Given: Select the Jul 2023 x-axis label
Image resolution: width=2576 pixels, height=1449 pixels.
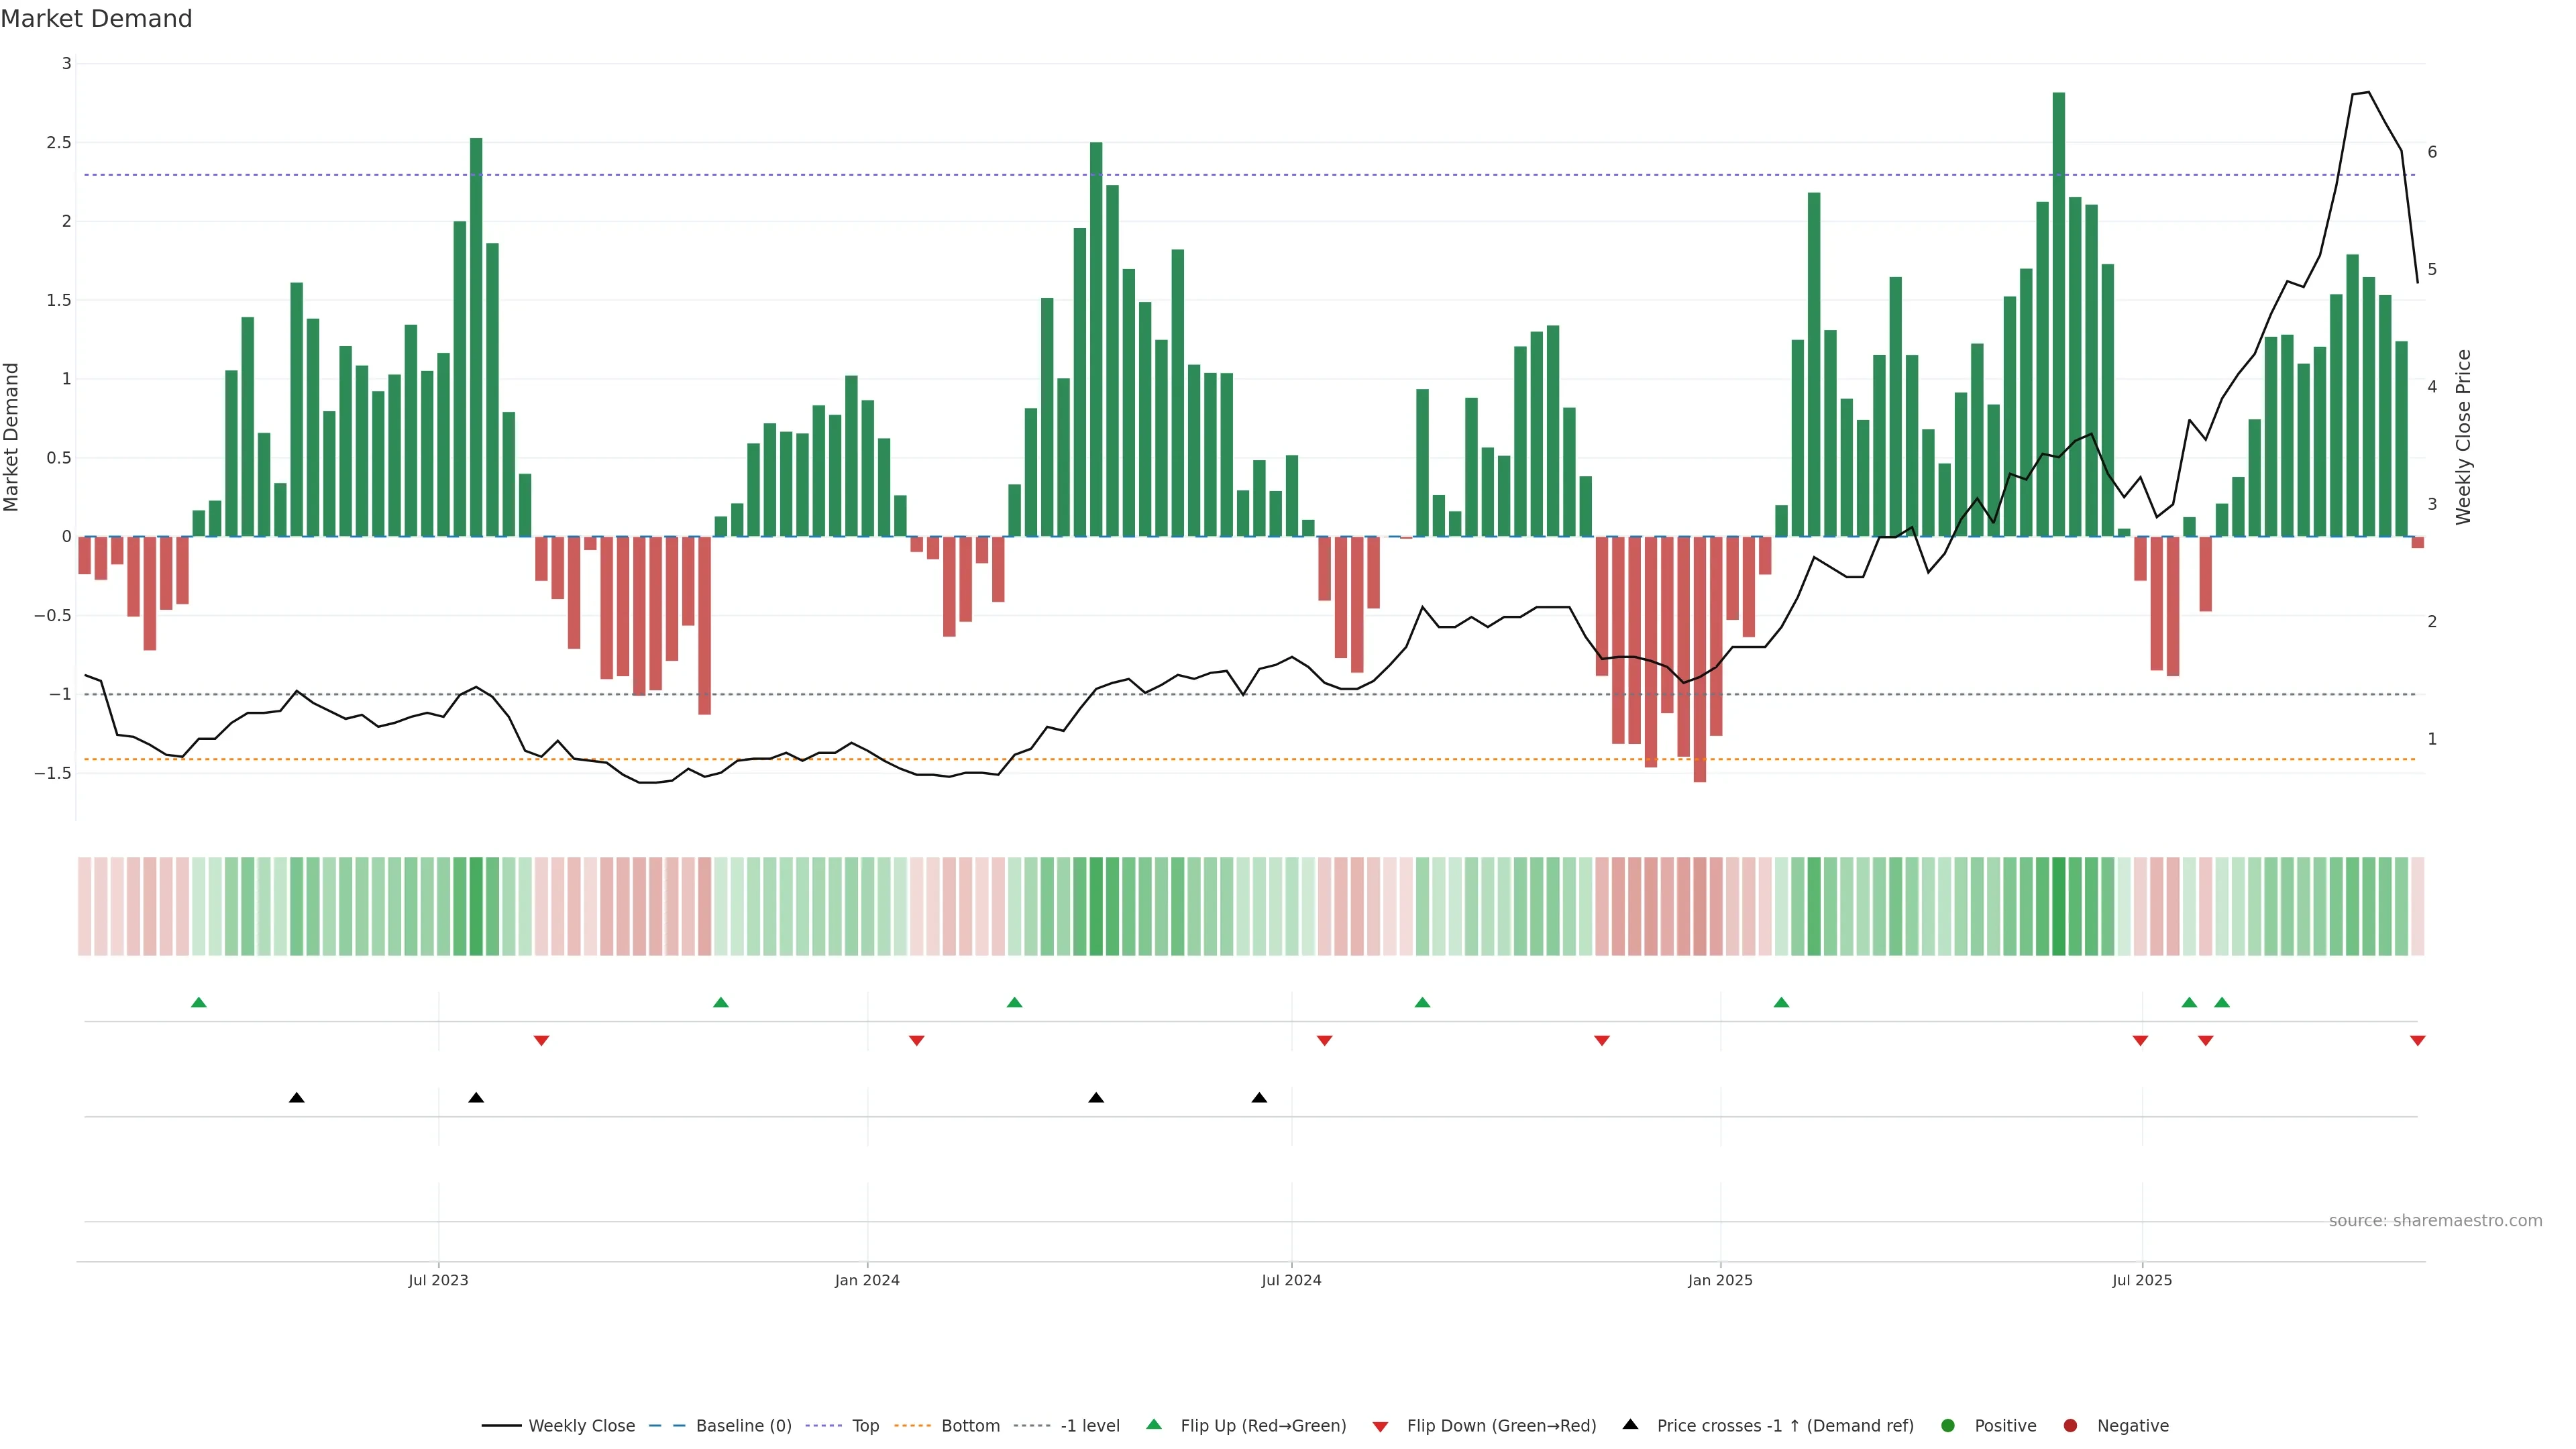Looking at the screenshot, I should (438, 1280).
